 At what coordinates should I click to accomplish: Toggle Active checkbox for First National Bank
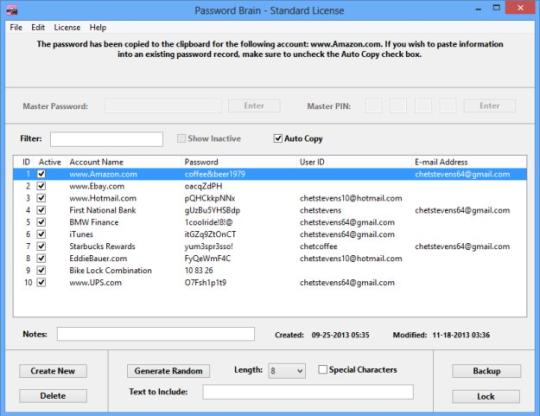[x=41, y=210]
